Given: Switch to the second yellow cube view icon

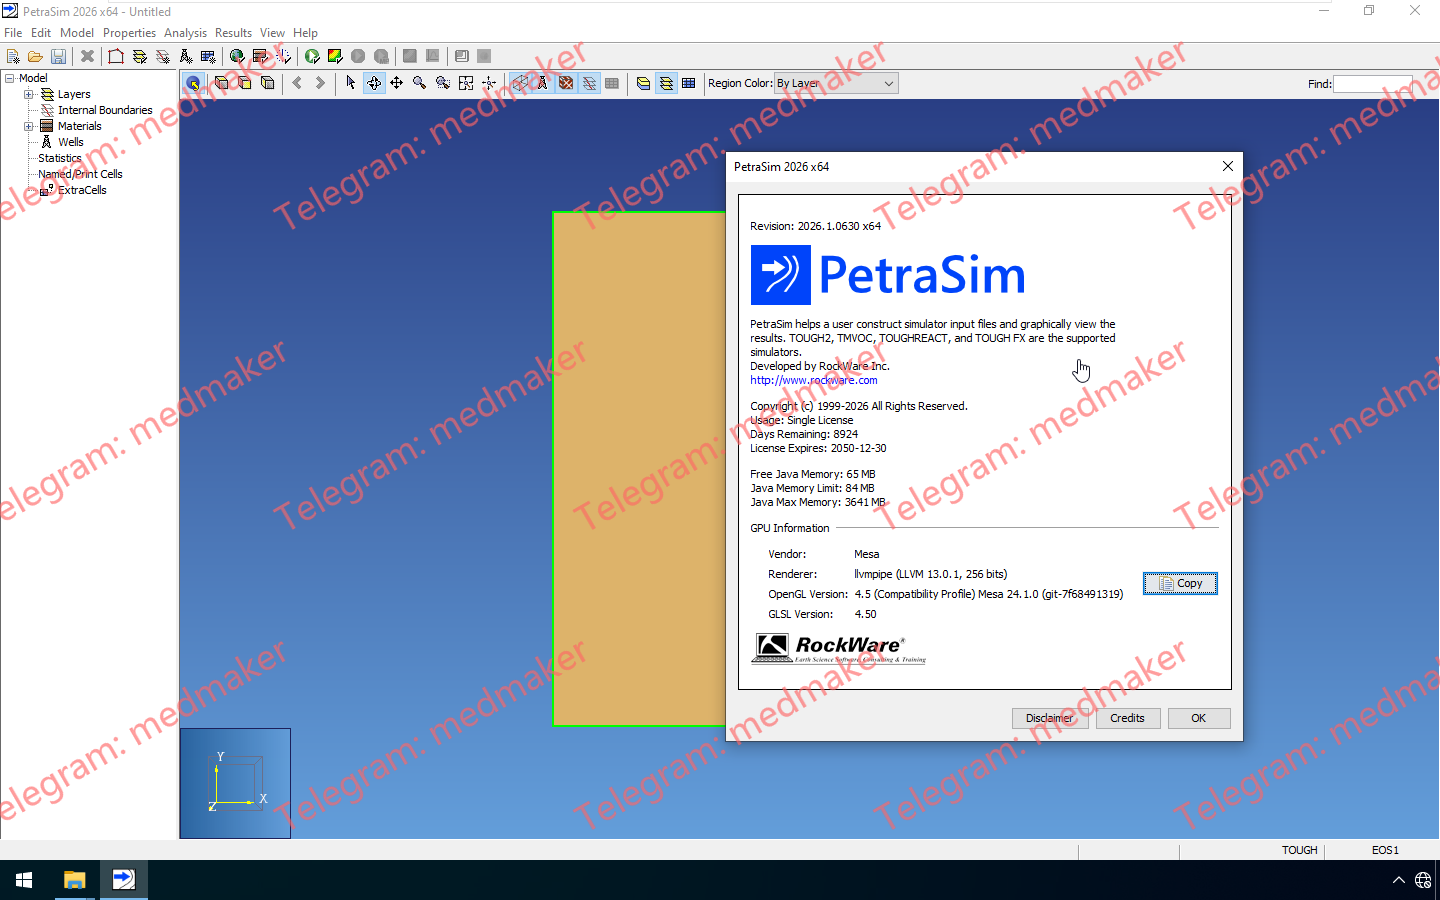Looking at the screenshot, I should point(244,83).
